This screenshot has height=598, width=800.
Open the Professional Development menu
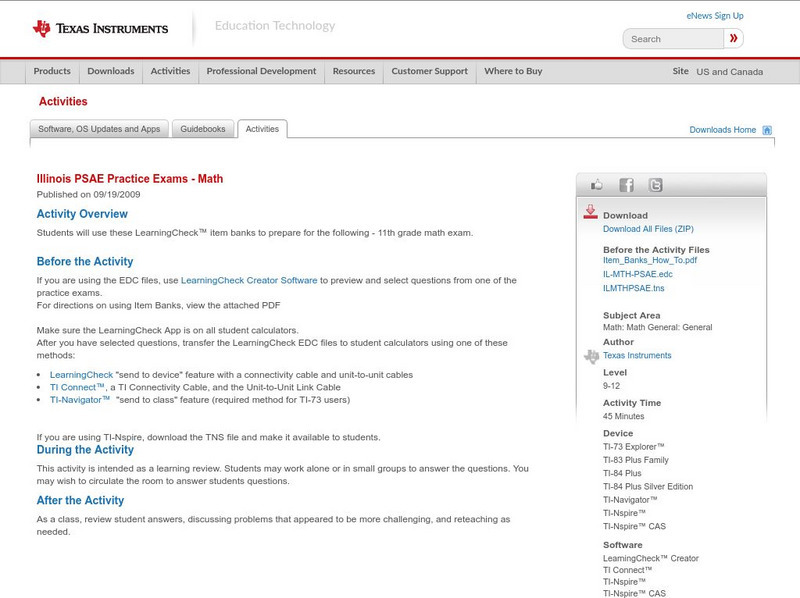click(260, 71)
